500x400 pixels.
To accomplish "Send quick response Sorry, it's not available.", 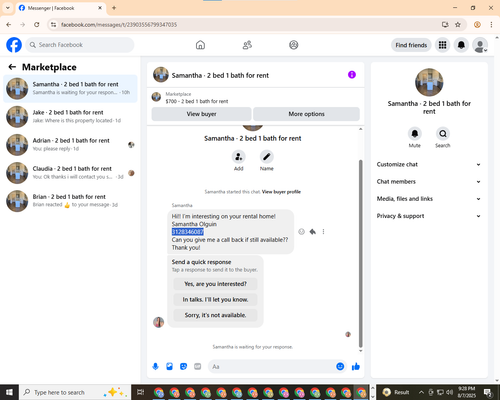I will click(215, 315).
